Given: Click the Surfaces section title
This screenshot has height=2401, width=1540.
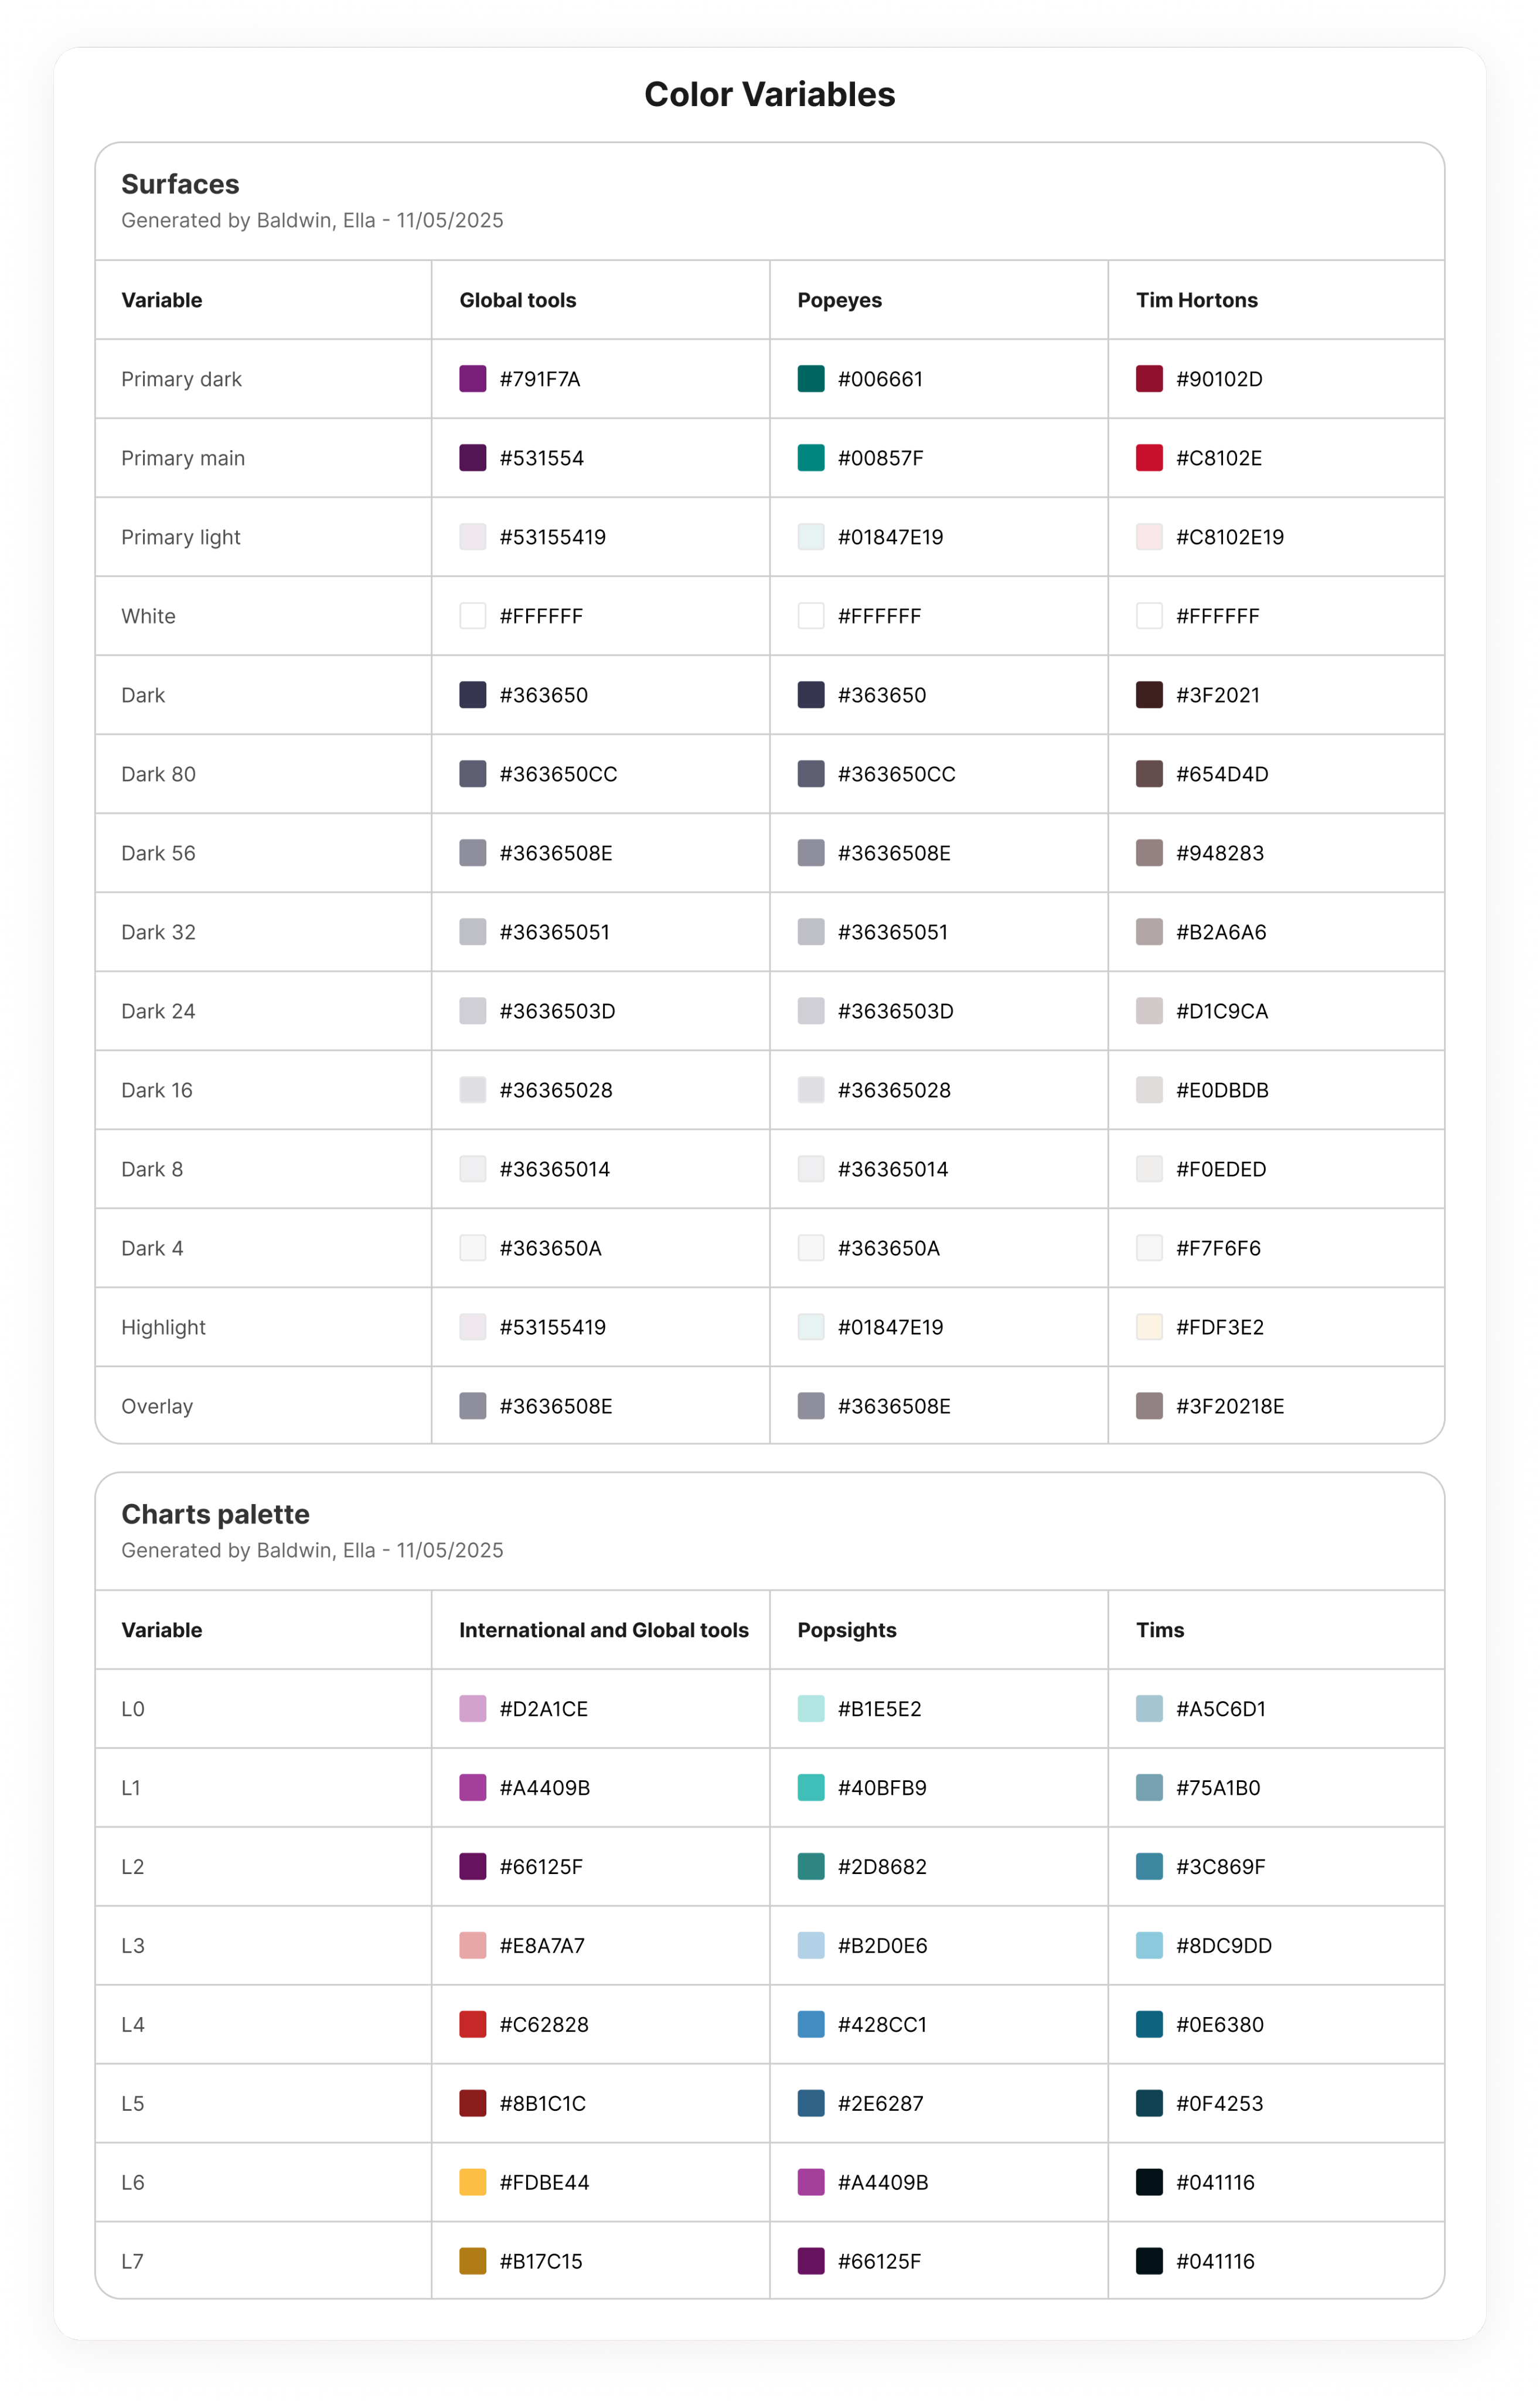Looking at the screenshot, I should click(180, 184).
